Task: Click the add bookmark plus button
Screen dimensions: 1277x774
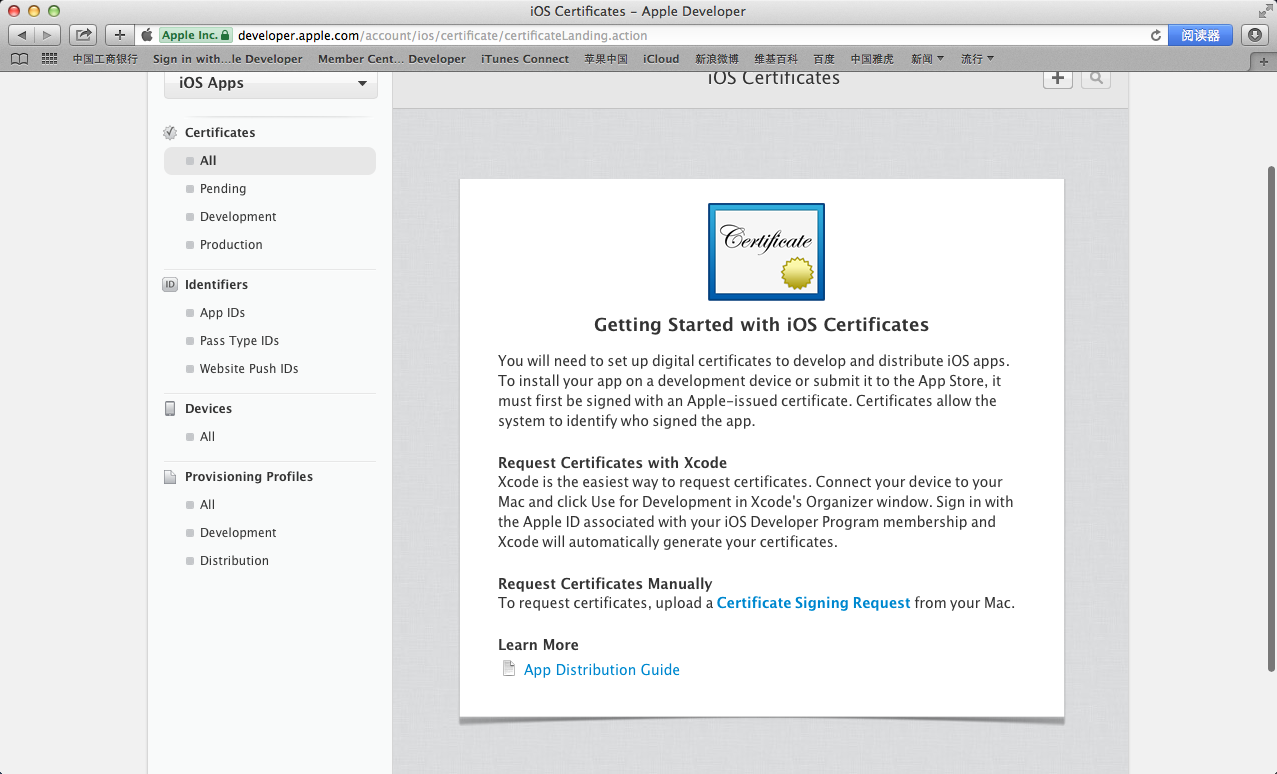Action: click(120, 35)
